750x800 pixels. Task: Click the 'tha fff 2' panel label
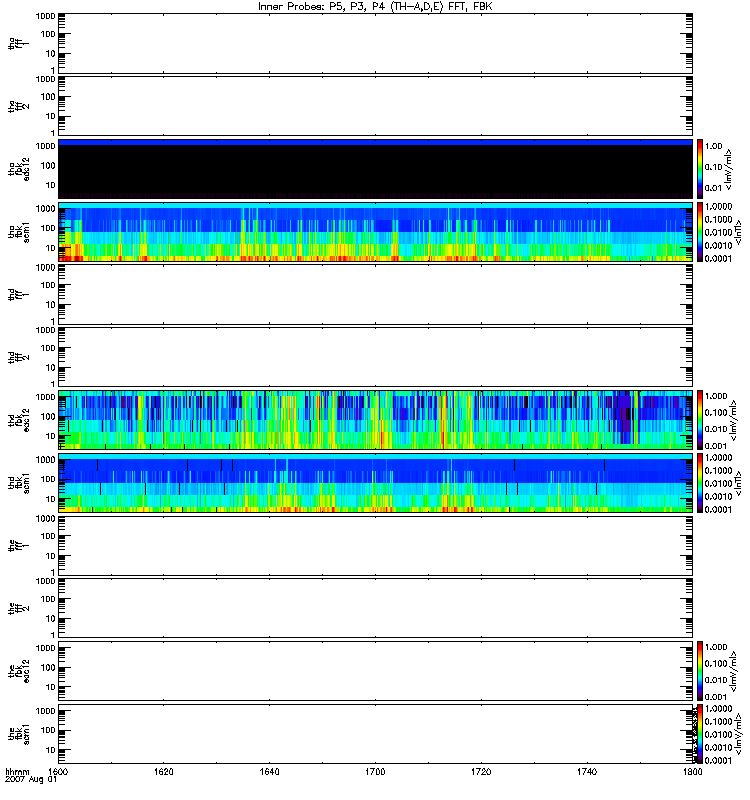pyautogui.click(x=18, y=106)
